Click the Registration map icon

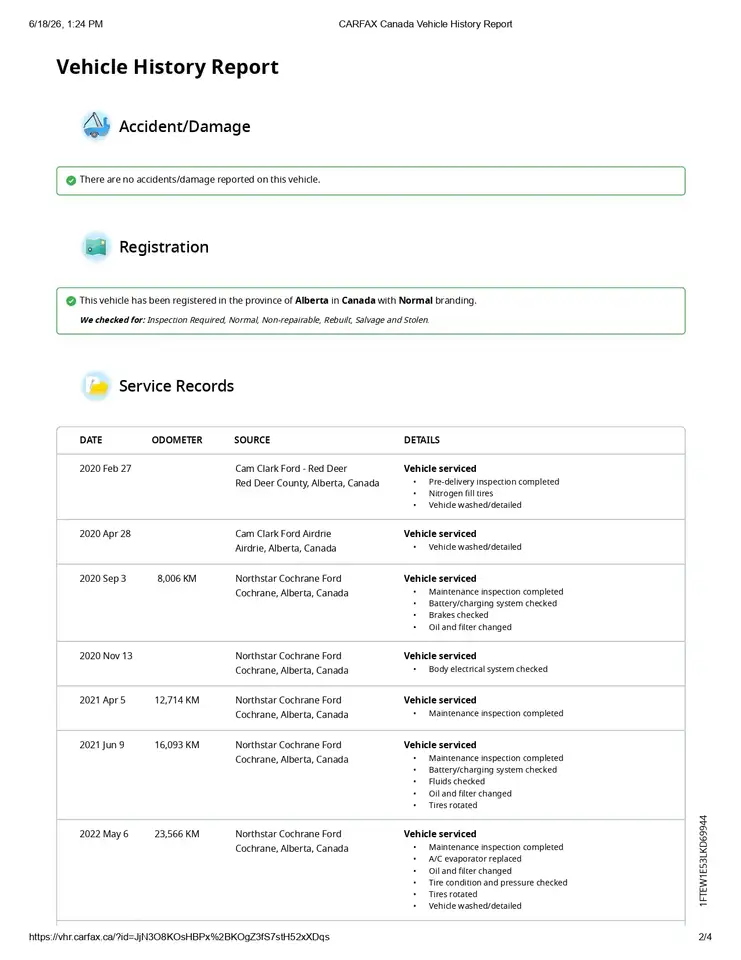tap(96, 247)
